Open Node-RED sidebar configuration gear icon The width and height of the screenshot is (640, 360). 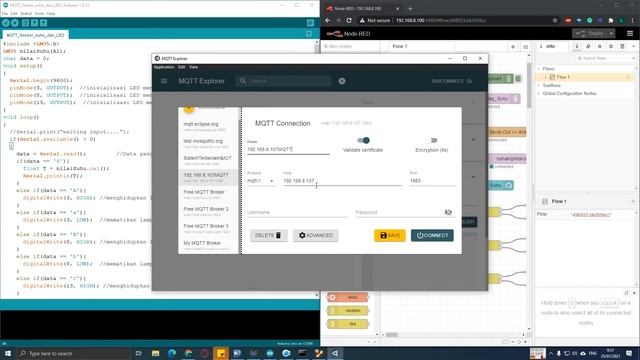[x=611, y=47]
